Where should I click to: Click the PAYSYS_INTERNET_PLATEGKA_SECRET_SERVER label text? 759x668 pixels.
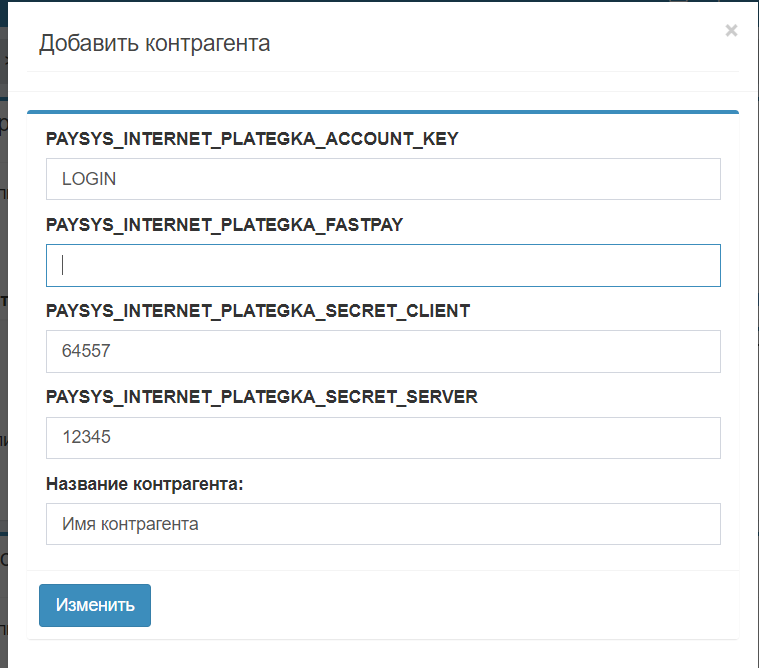click(262, 397)
